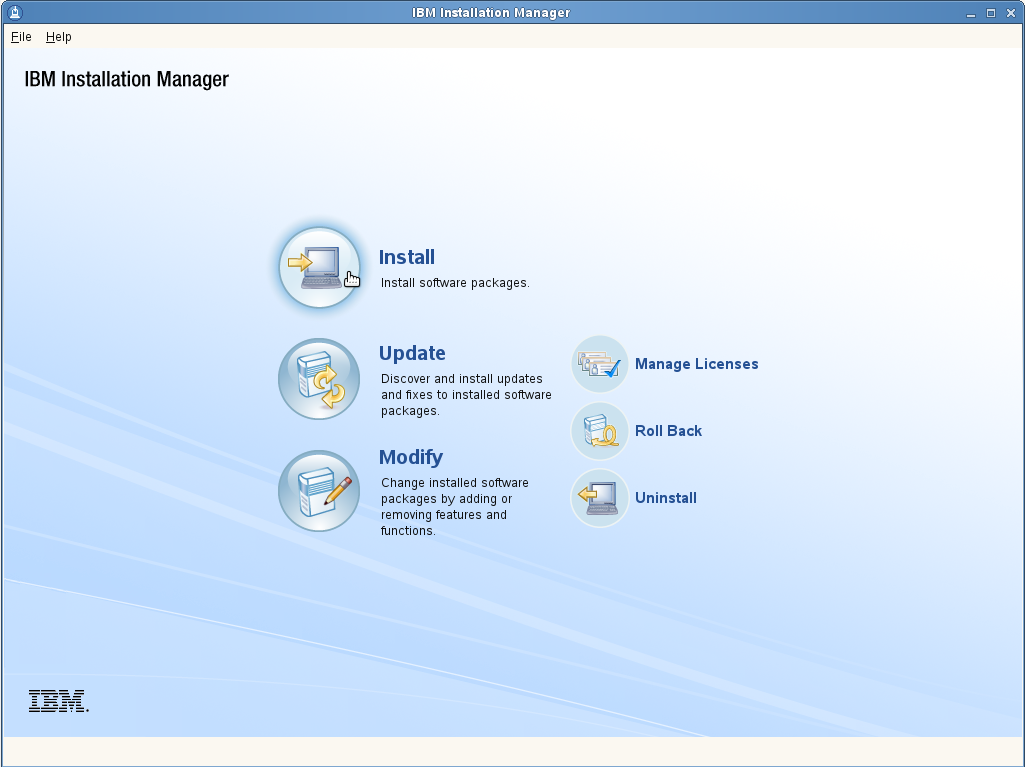Click the Roll Back icon

pyautogui.click(x=599, y=431)
